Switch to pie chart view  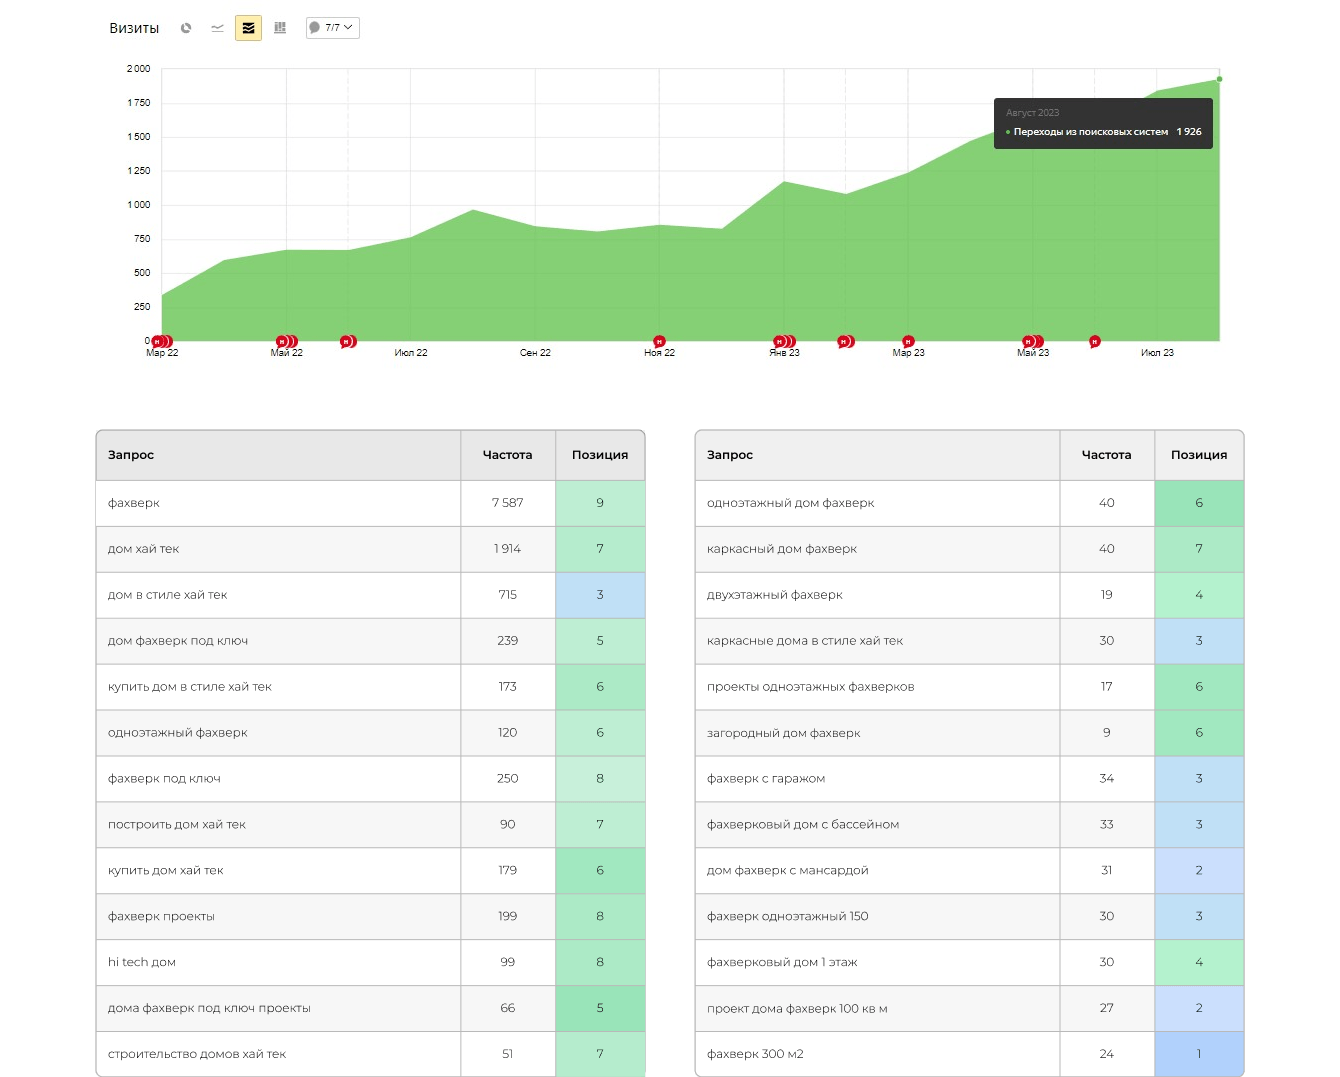[x=186, y=28]
